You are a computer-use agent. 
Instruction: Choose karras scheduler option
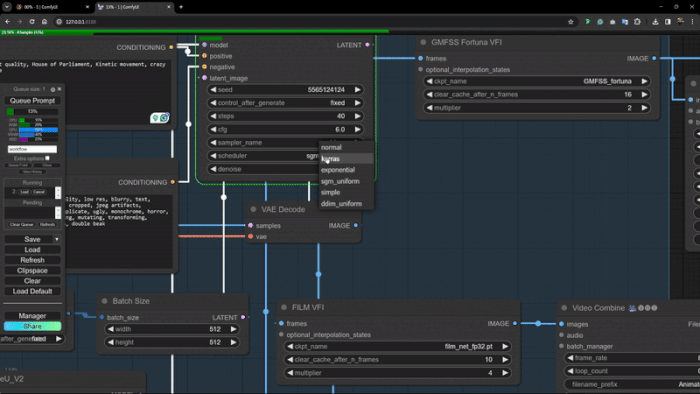coord(346,158)
